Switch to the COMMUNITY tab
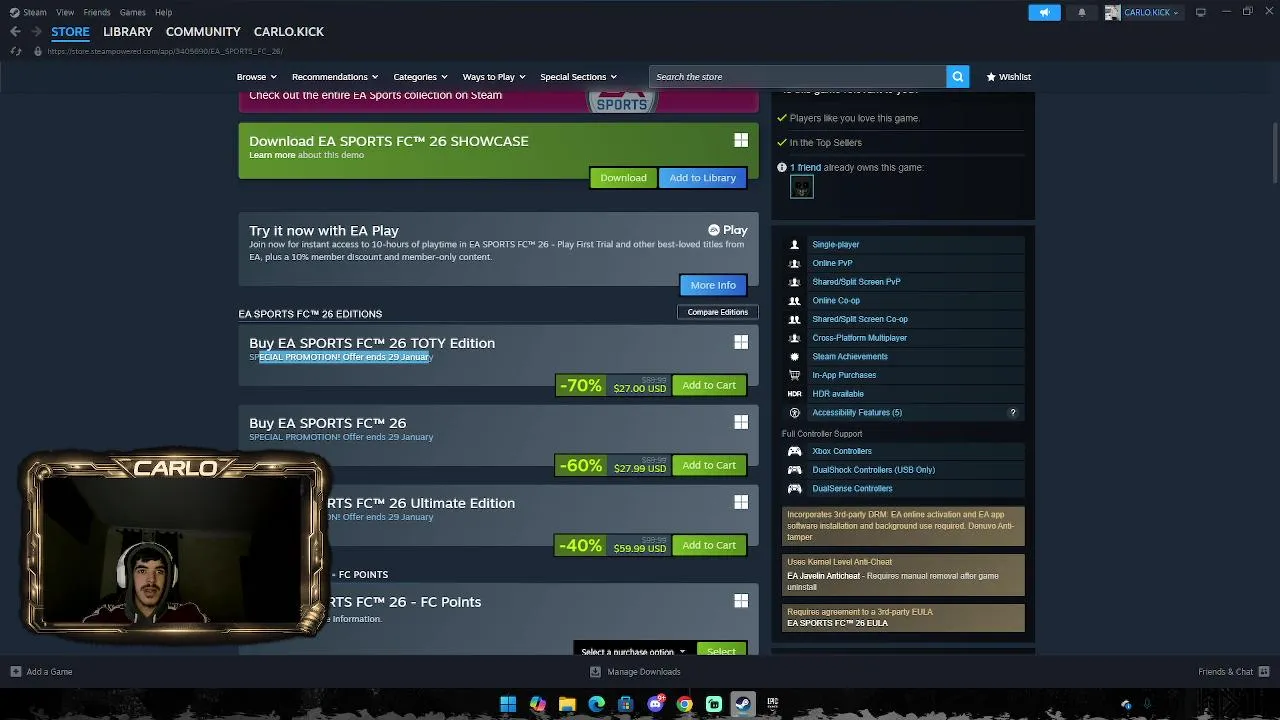Viewport: 1280px width, 720px height. [203, 32]
